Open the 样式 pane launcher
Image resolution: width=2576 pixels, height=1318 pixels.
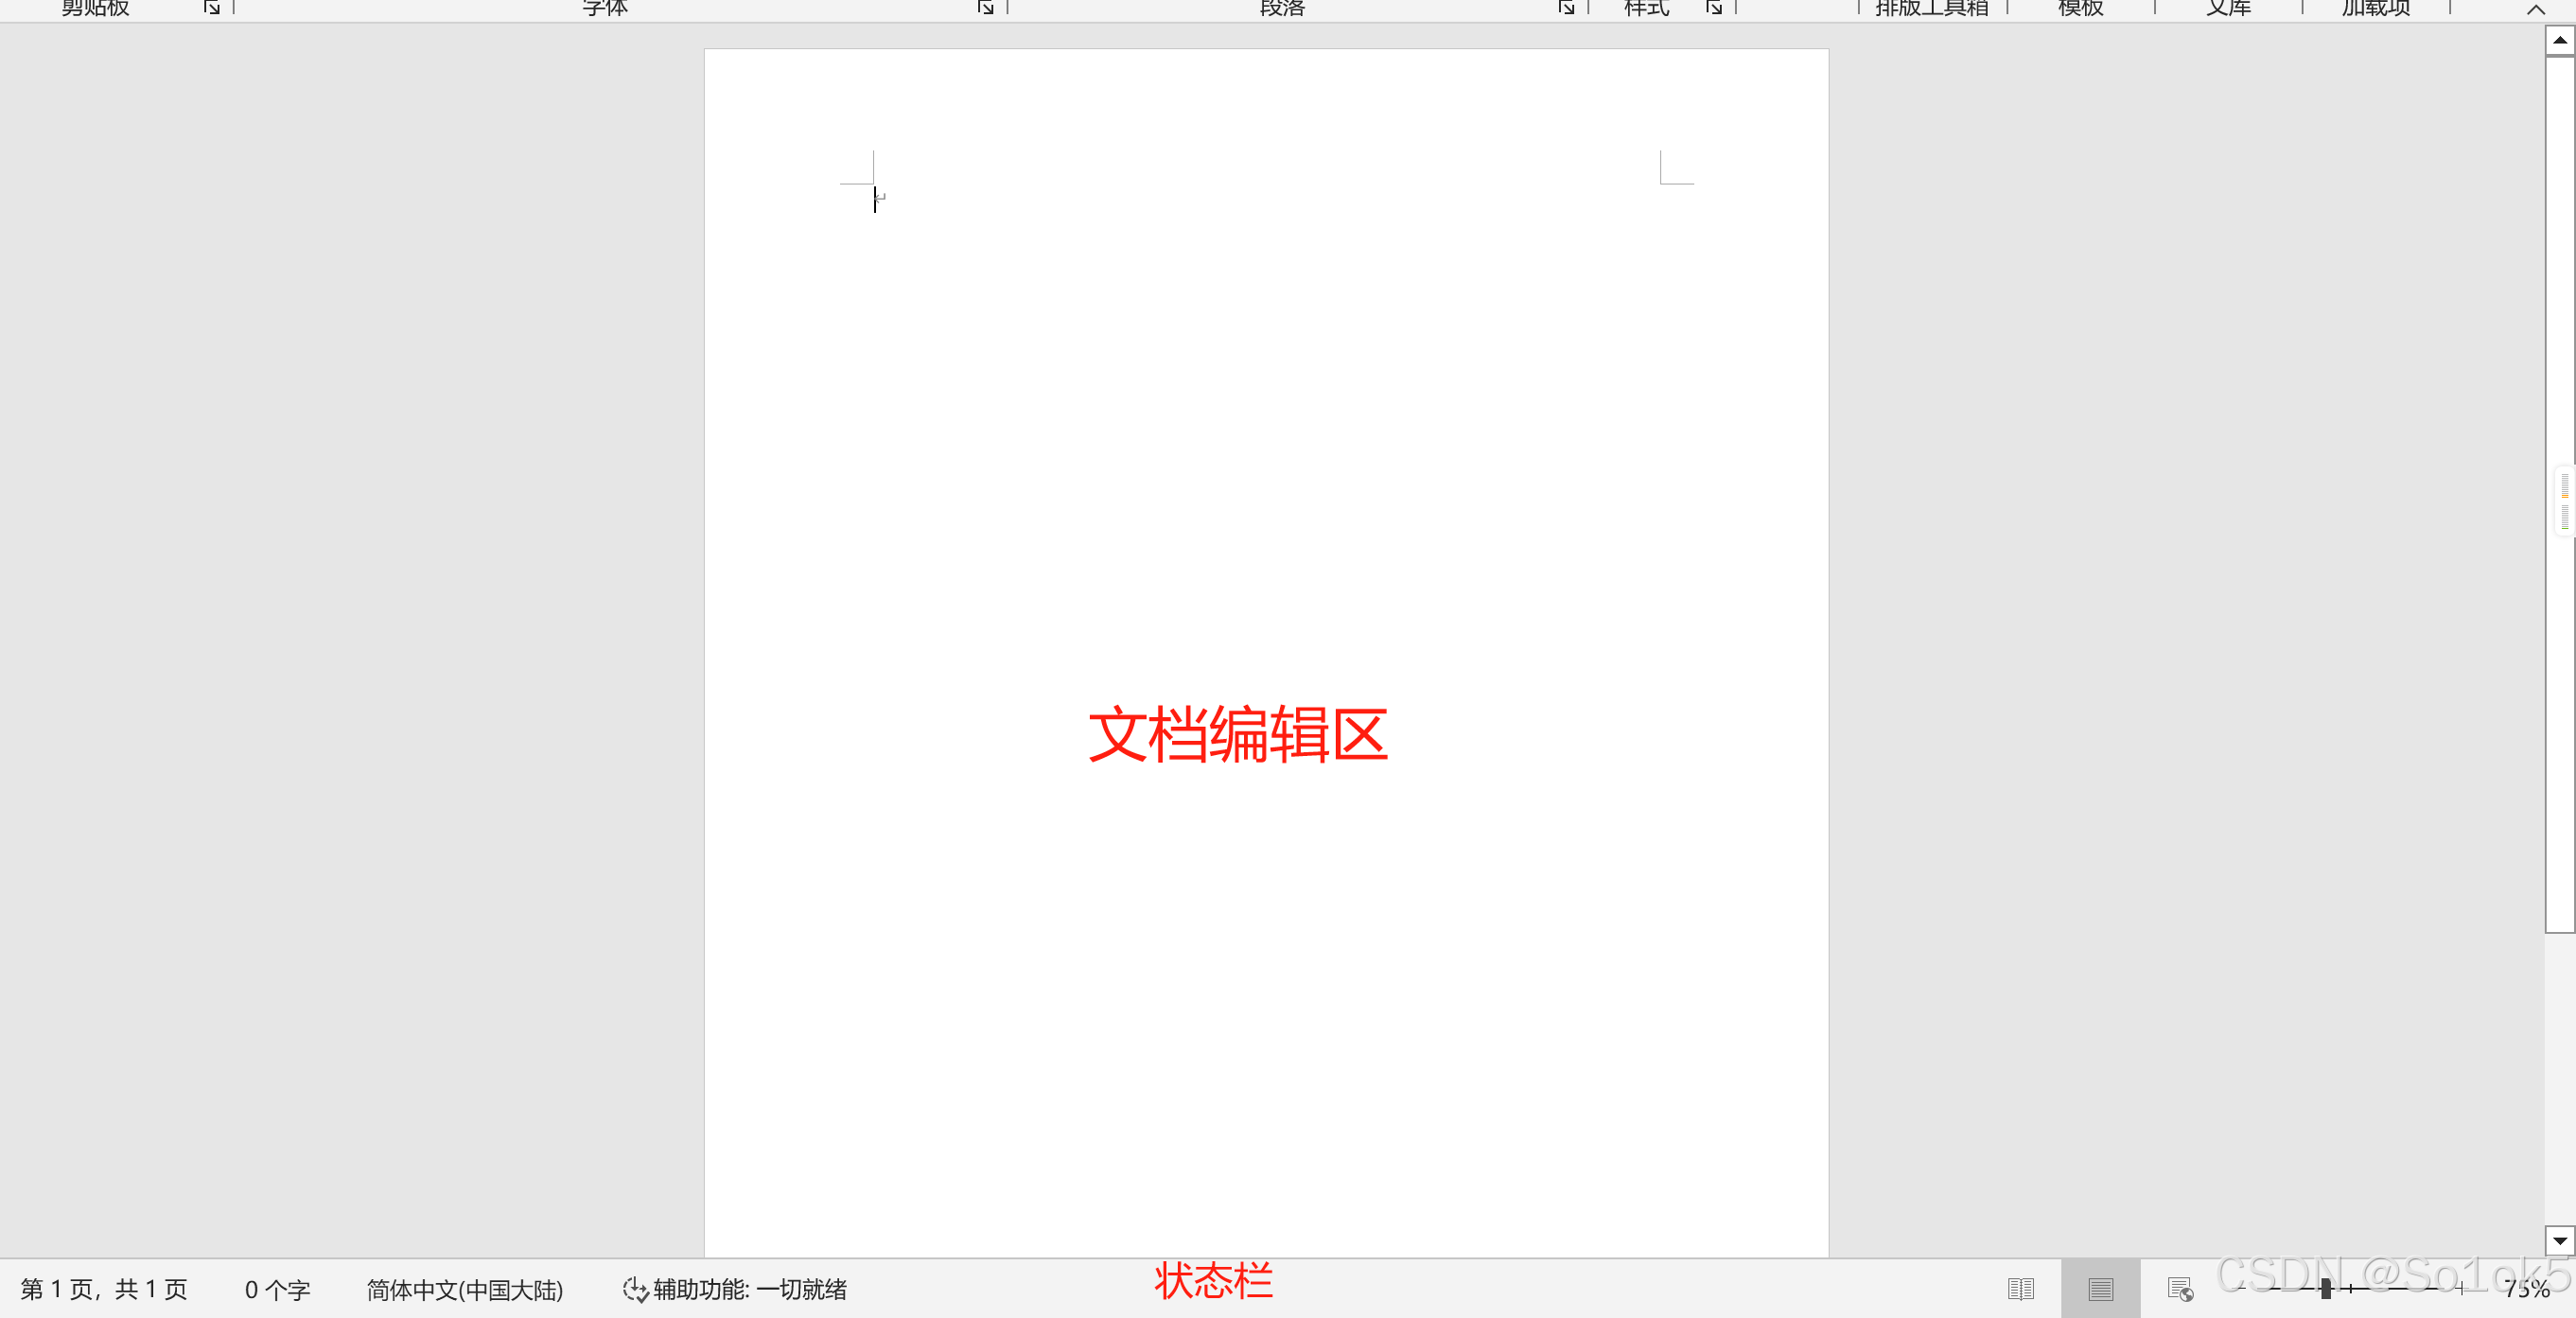pos(1714,7)
